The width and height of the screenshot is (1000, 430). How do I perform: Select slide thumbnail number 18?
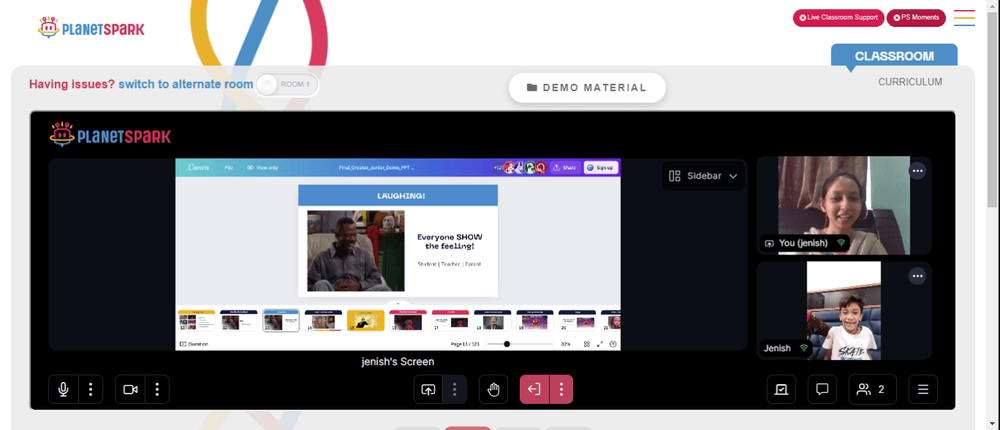point(492,321)
